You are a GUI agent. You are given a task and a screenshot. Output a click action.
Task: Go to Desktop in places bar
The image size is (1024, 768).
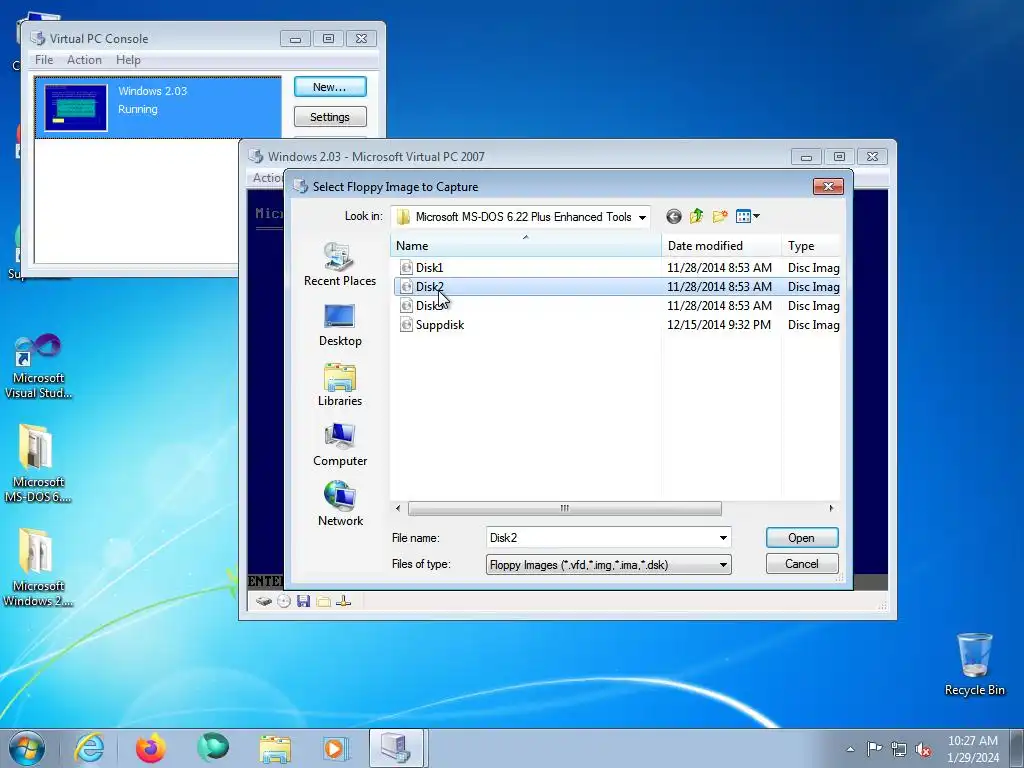coord(340,325)
